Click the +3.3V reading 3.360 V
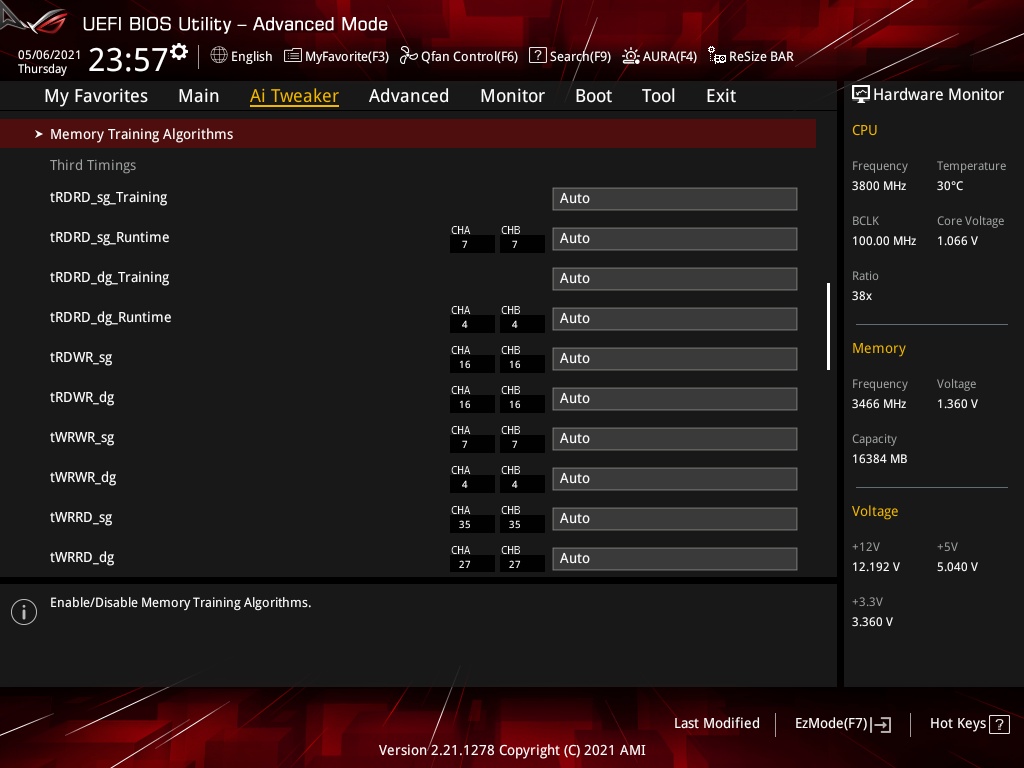Image resolution: width=1024 pixels, height=768 pixels. point(872,622)
